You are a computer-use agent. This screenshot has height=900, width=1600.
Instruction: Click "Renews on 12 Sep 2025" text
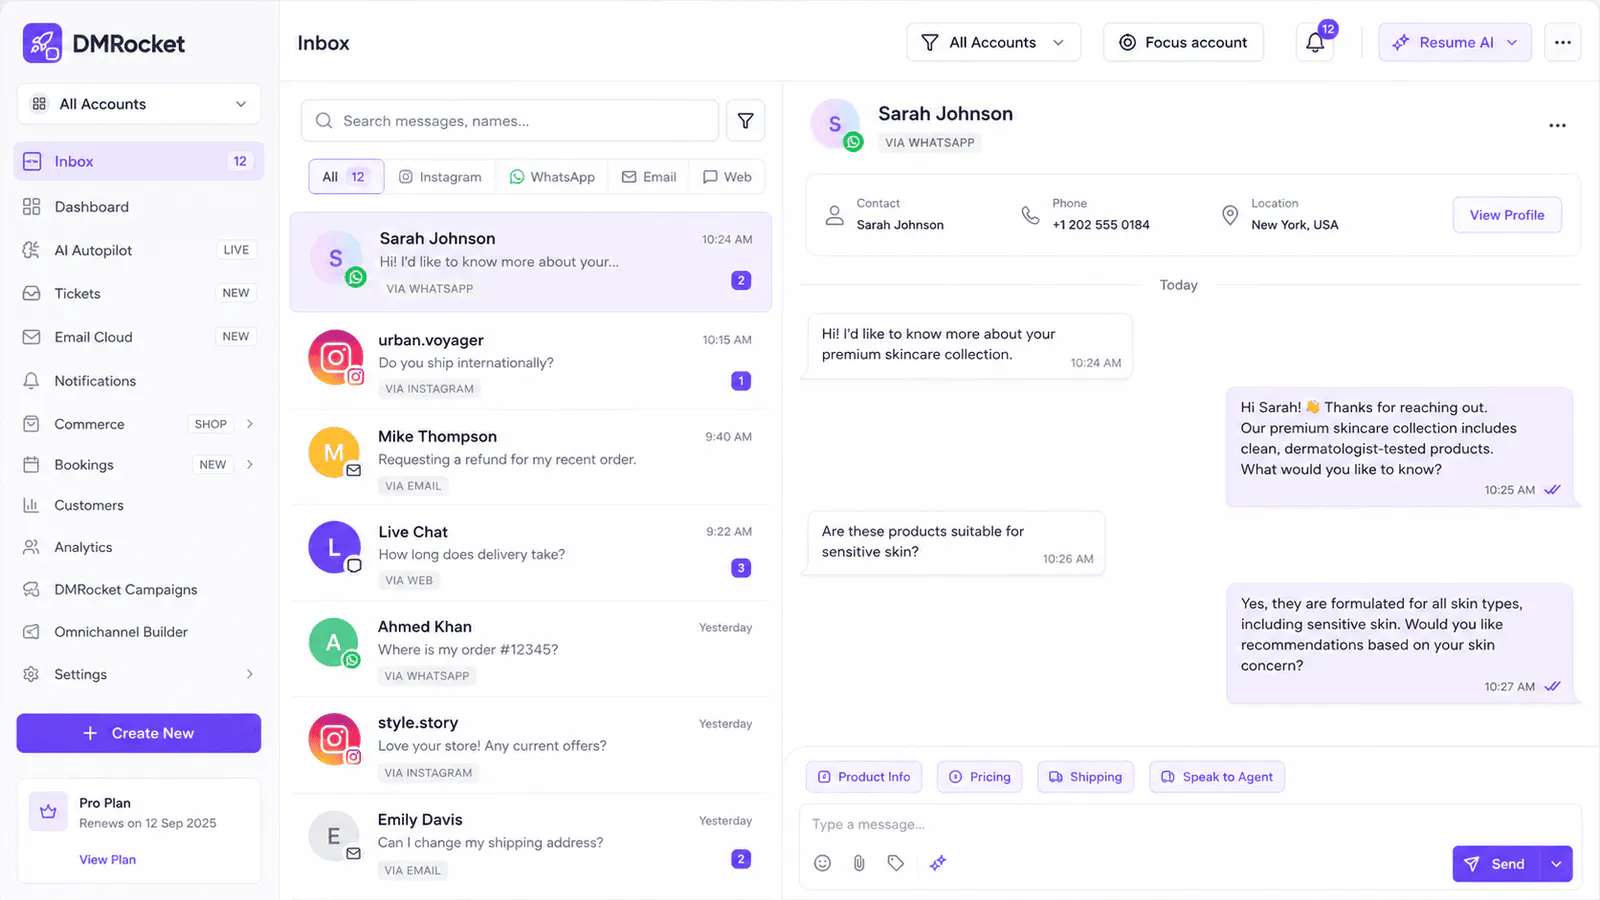pyautogui.click(x=148, y=823)
